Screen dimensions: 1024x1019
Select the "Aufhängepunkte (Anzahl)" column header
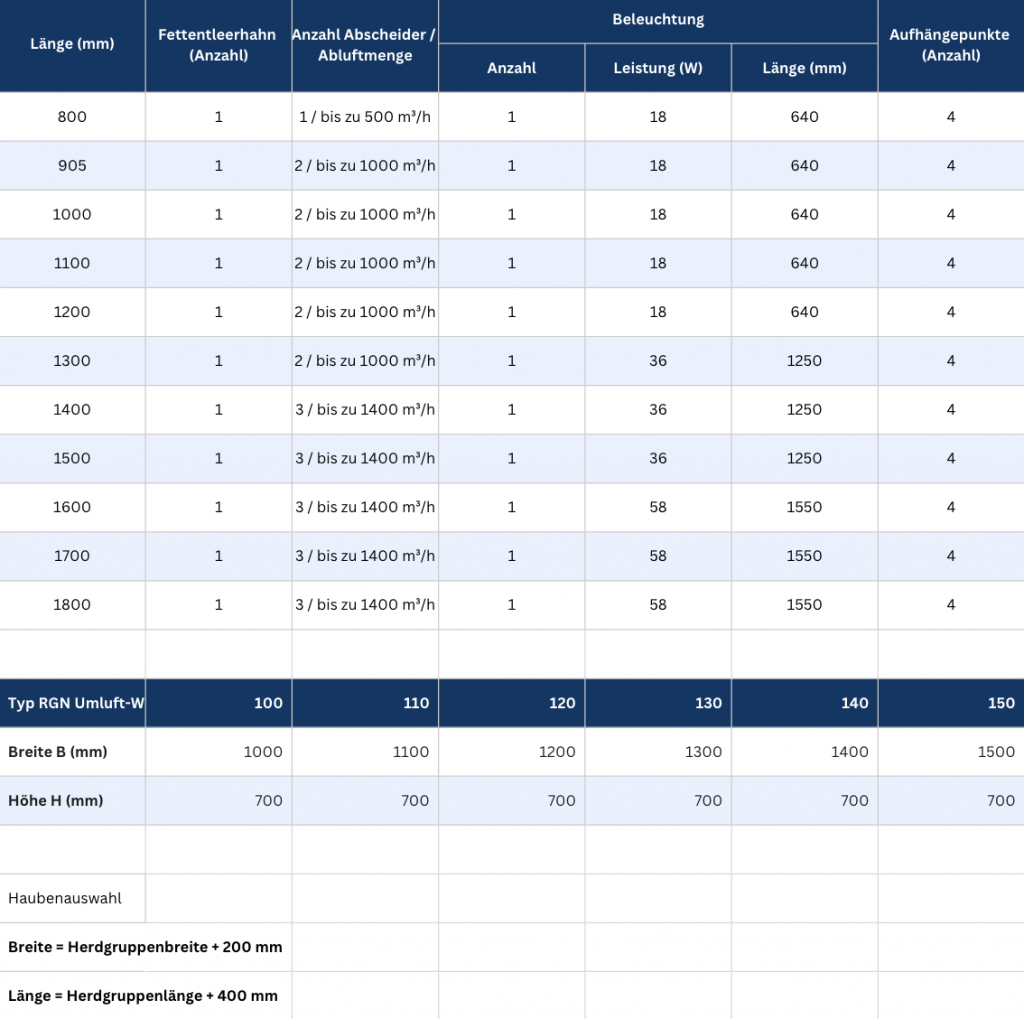click(950, 45)
